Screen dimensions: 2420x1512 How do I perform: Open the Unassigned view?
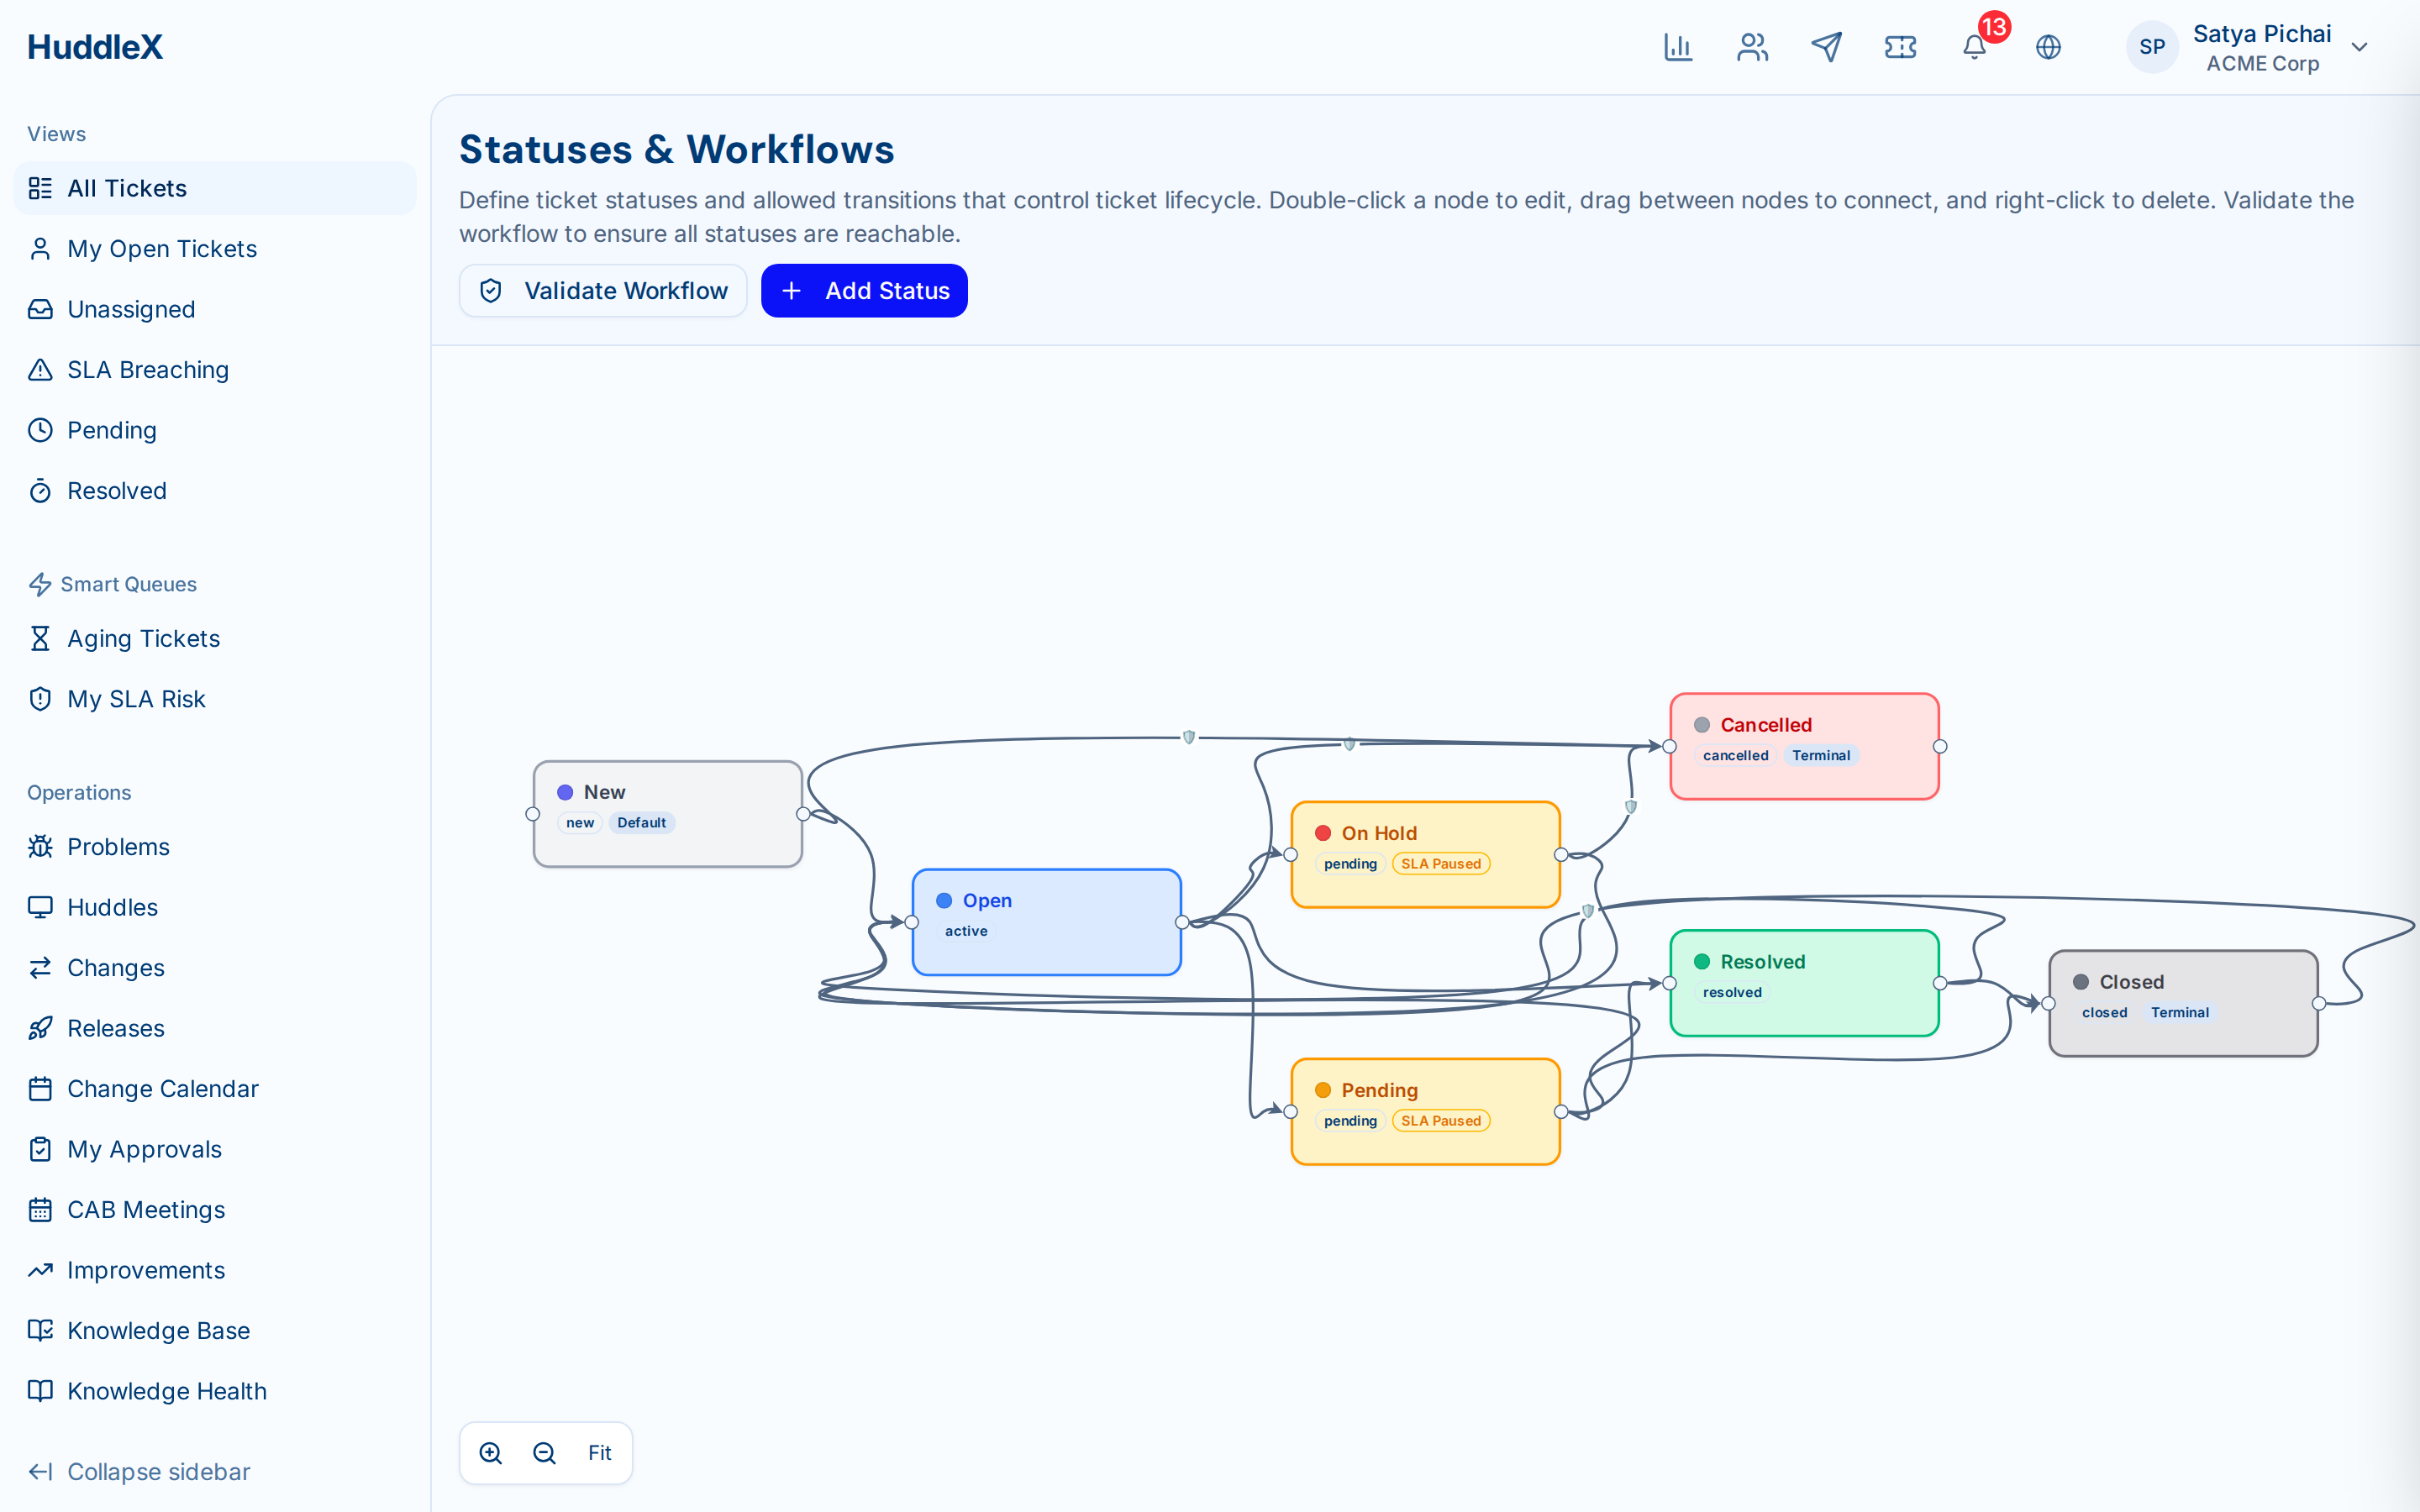pyautogui.click(x=215, y=309)
